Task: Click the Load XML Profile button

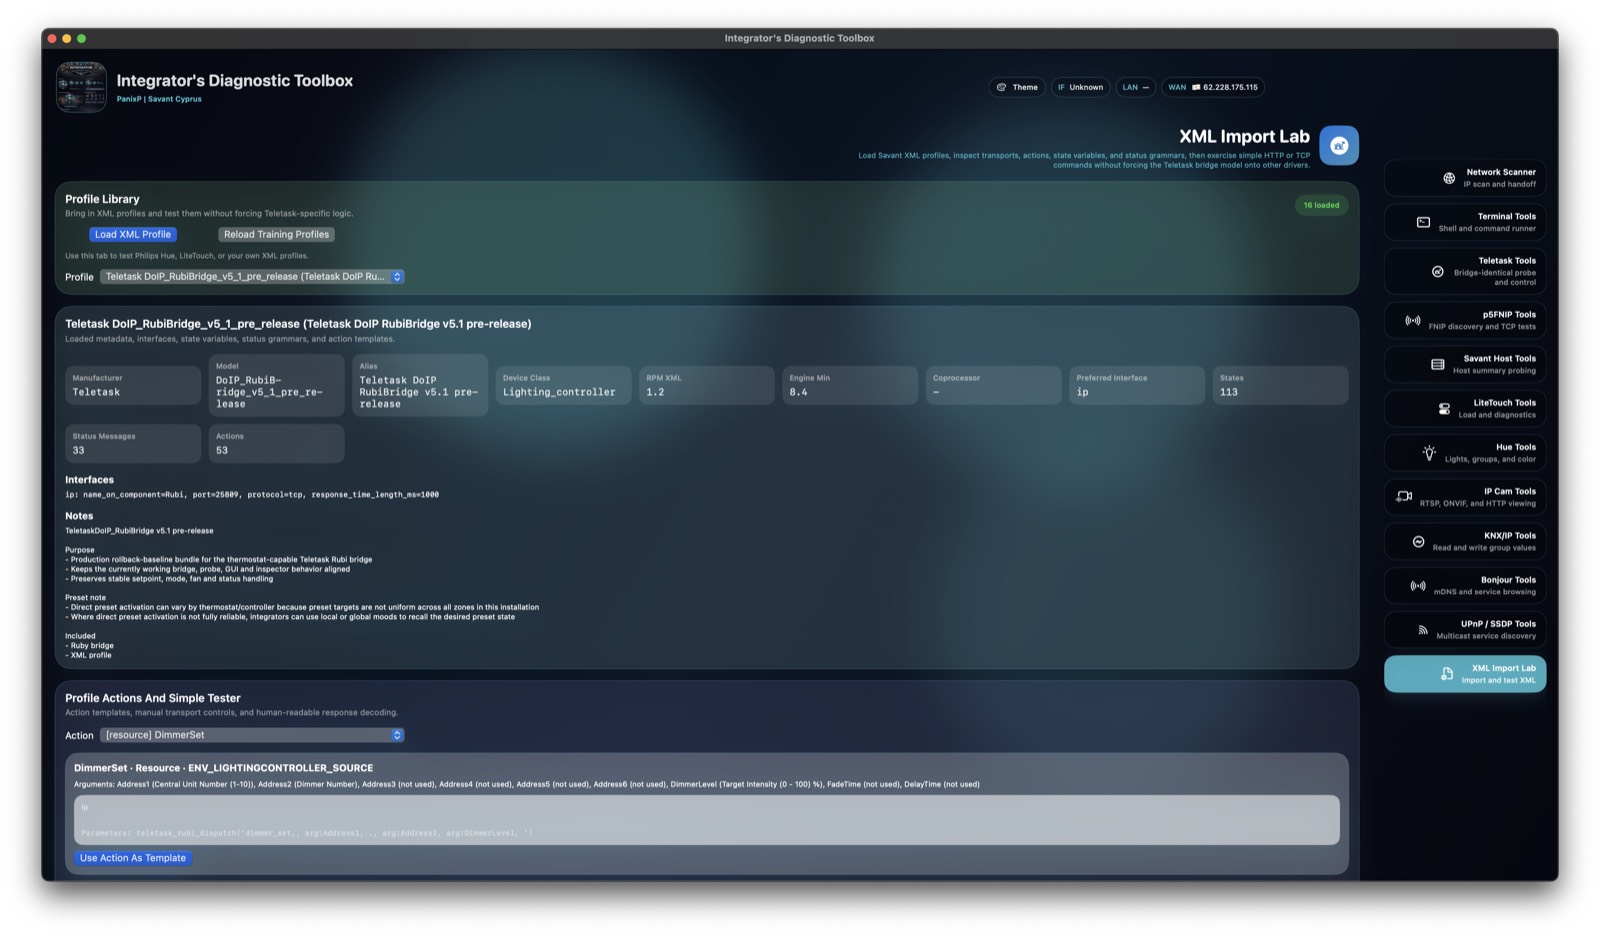Action: point(133,234)
